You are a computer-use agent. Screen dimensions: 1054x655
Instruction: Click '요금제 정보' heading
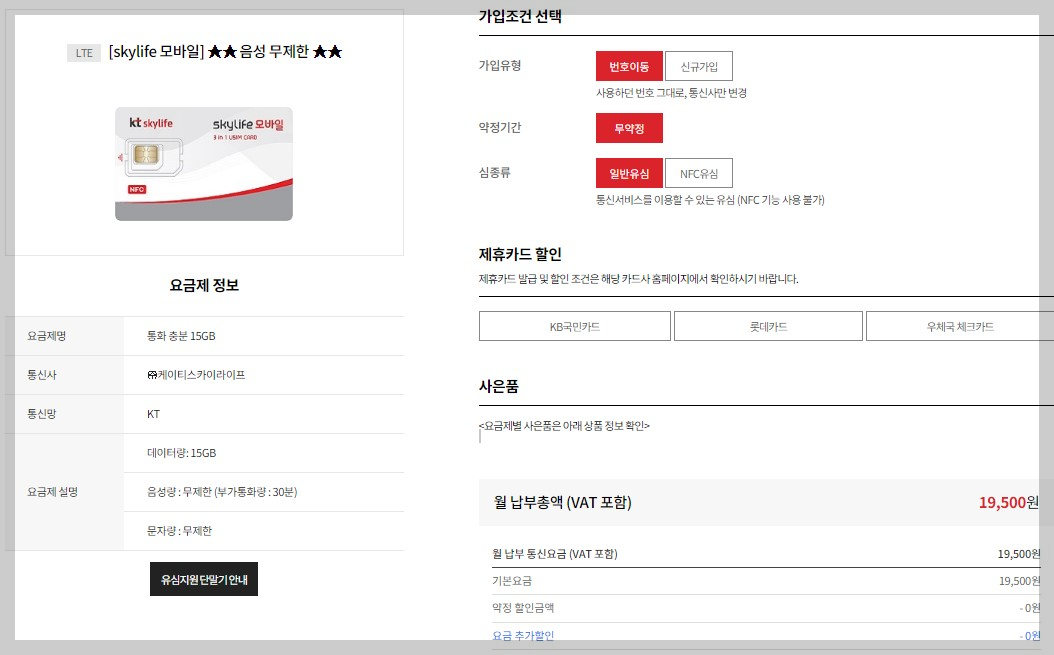(x=204, y=285)
